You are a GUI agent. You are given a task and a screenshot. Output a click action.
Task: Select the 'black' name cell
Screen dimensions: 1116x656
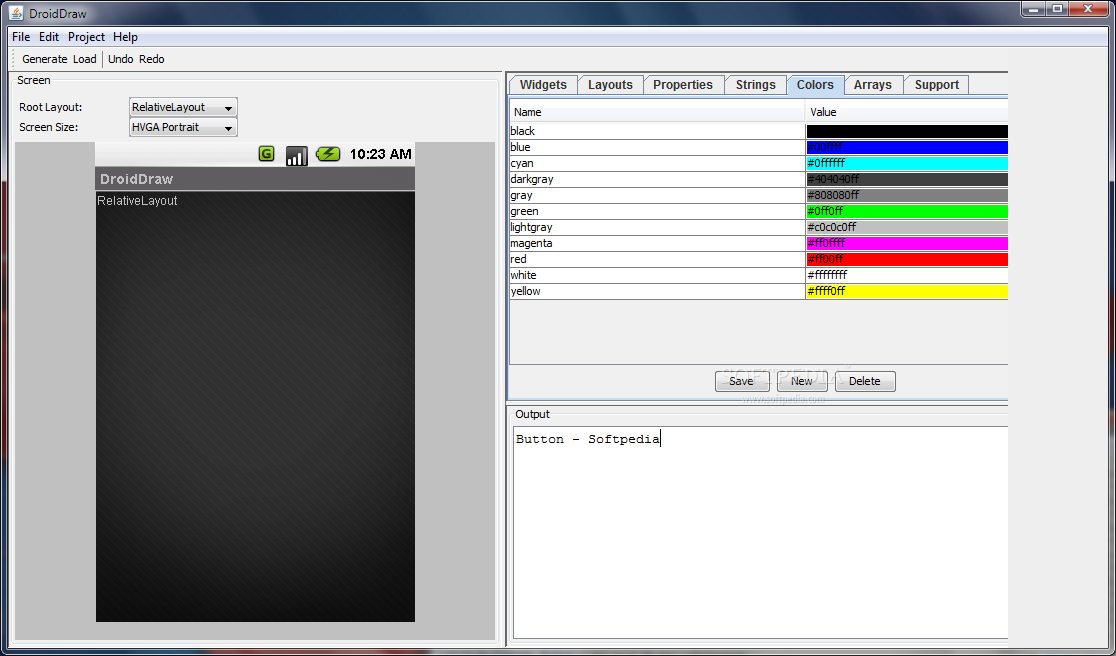pyautogui.click(x=657, y=131)
